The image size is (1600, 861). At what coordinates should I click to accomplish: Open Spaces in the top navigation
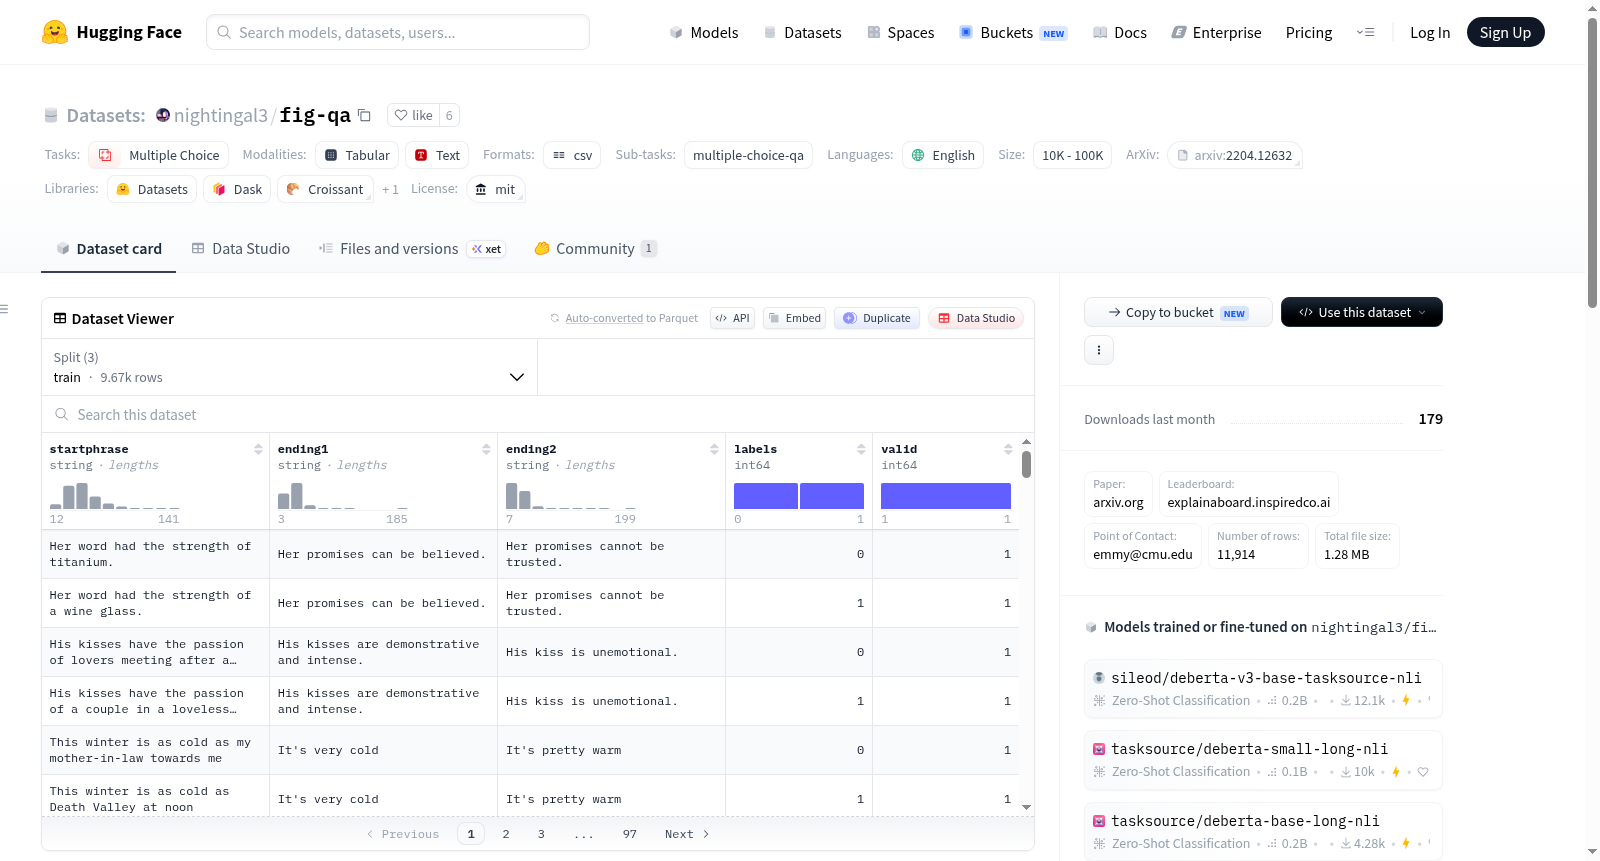(900, 32)
